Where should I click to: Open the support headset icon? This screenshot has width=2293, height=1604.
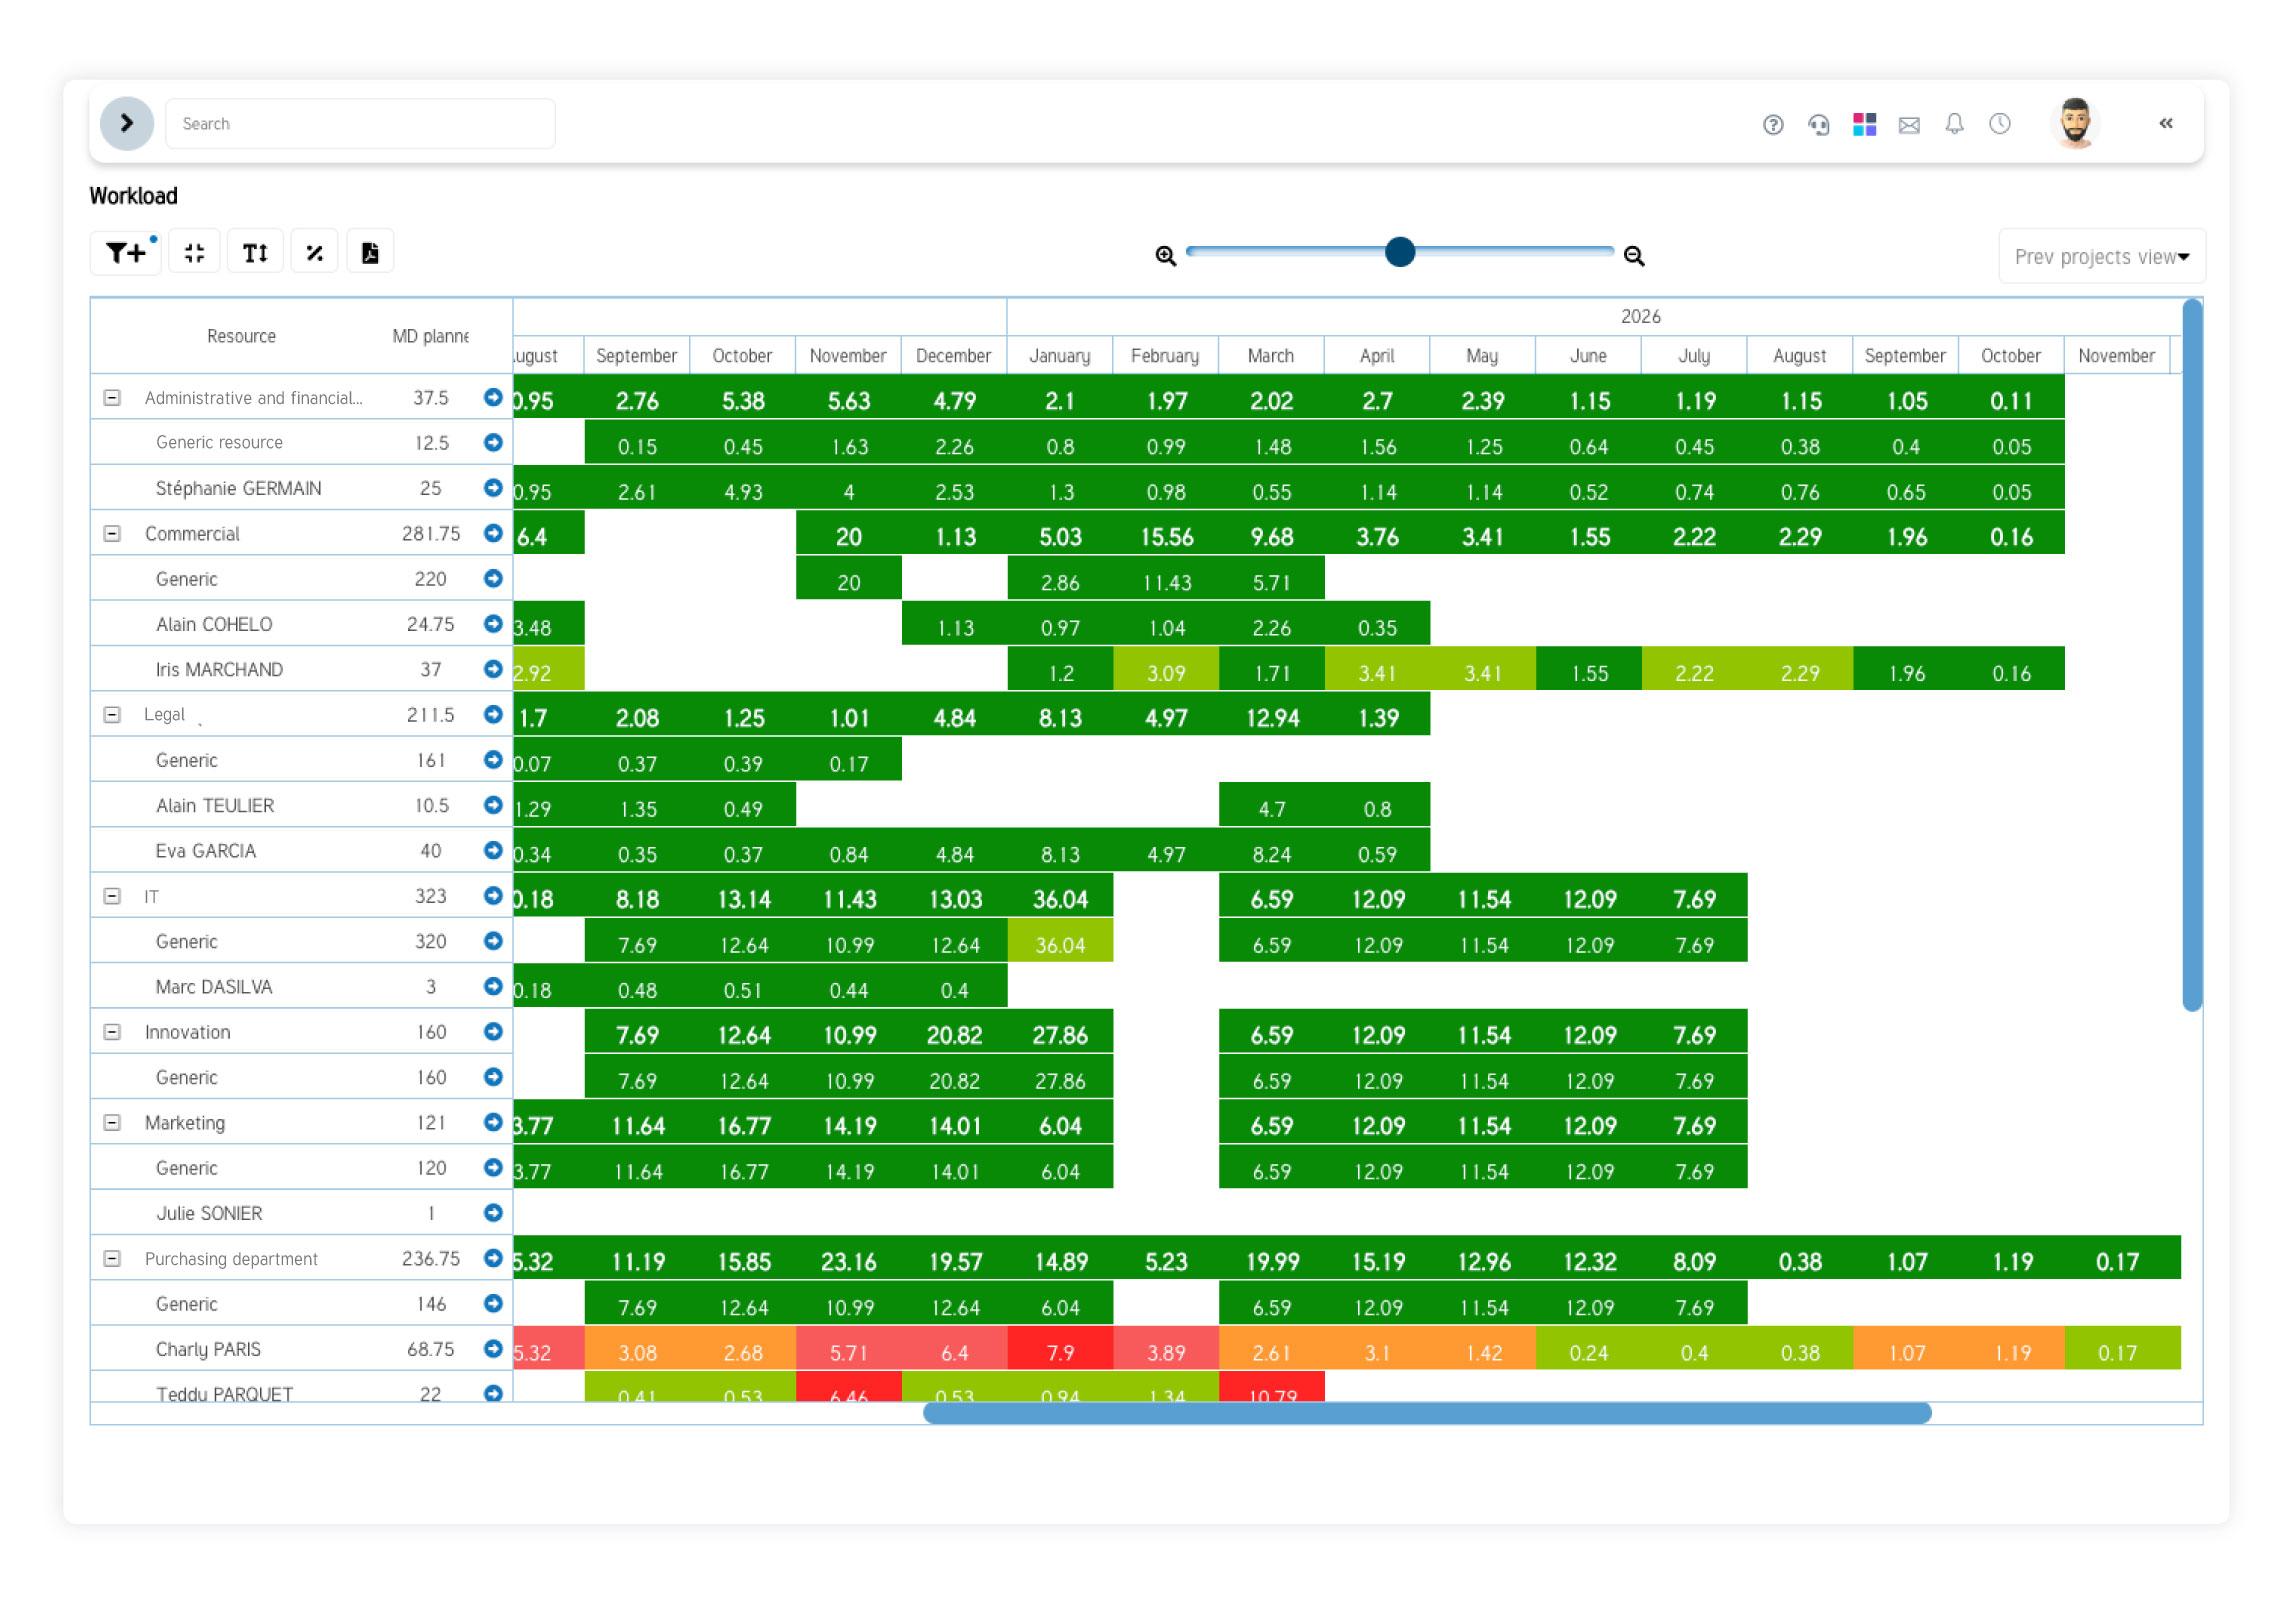click(x=1819, y=124)
